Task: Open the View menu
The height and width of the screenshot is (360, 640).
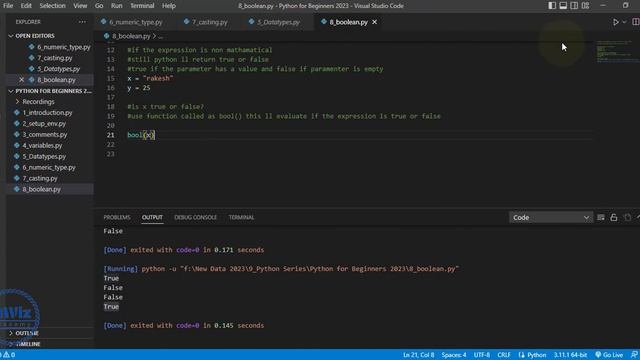Action: click(x=80, y=6)
